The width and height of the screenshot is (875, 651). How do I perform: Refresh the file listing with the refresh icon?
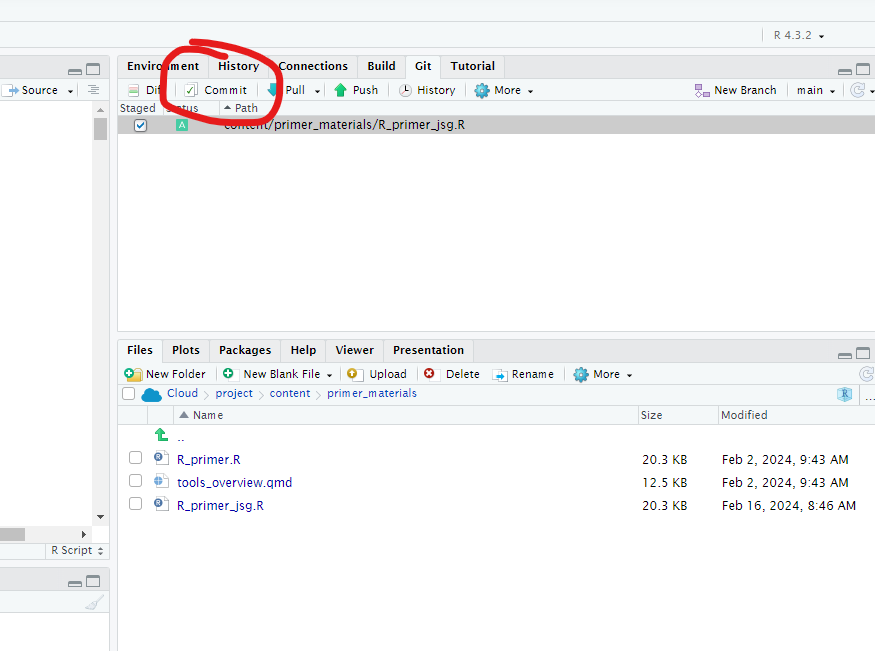(x=867, y=373)
